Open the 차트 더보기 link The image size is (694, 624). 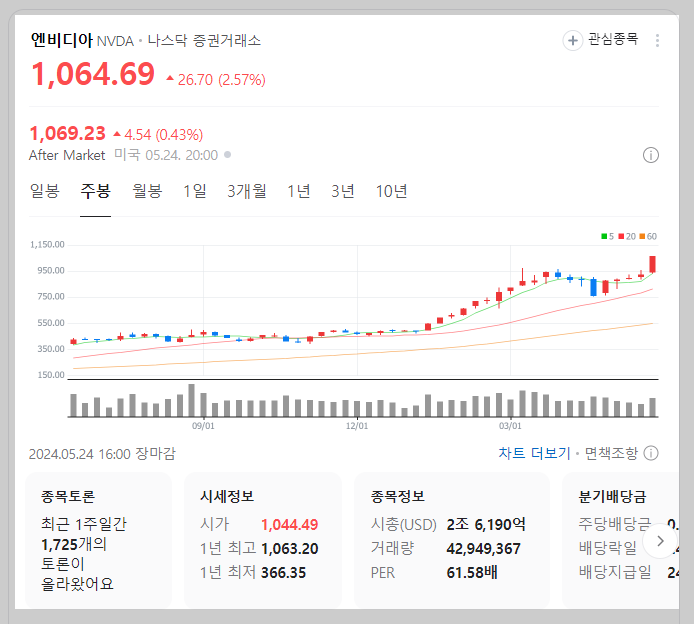point(534,453)
